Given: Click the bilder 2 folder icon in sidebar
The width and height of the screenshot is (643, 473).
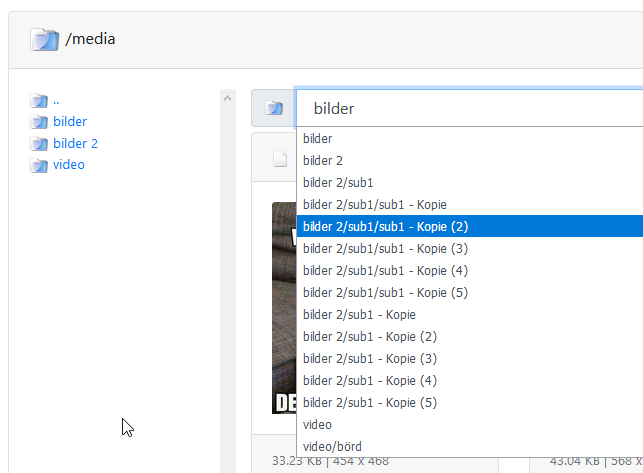Looking at the screenshot, I should (x=39, y=144).
